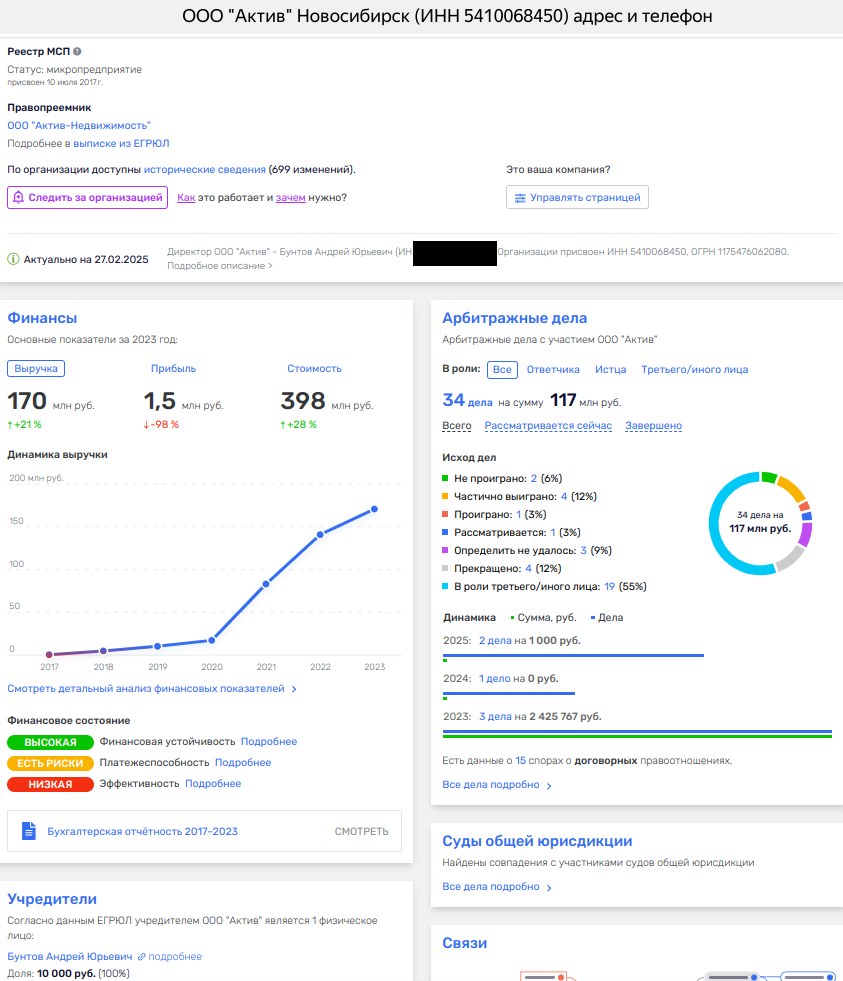Image resolution: width=843 pixels, height=981 pixels.
Task: Select the Стоимость finance tab
Action: tap(314, 369)
